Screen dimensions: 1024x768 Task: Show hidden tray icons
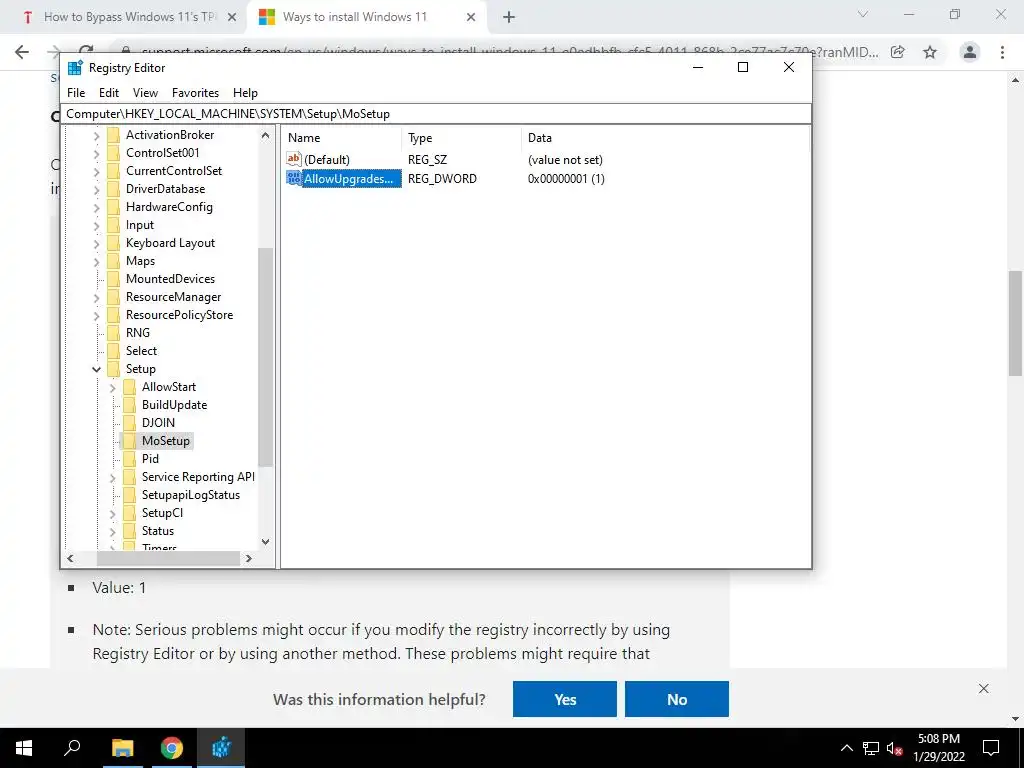click(x=846, y=748)
